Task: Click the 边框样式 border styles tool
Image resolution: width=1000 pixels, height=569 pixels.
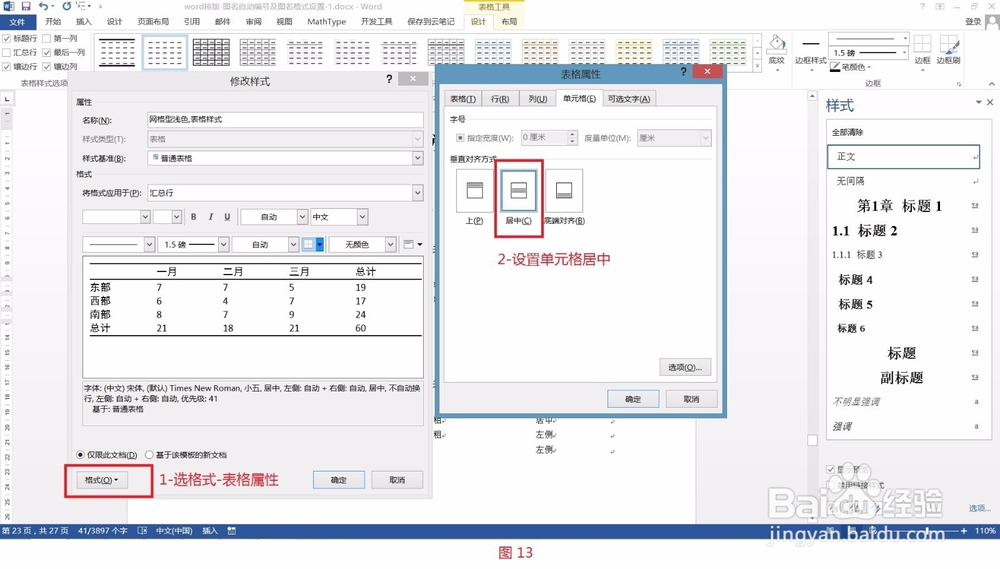Action: point(811,52)
